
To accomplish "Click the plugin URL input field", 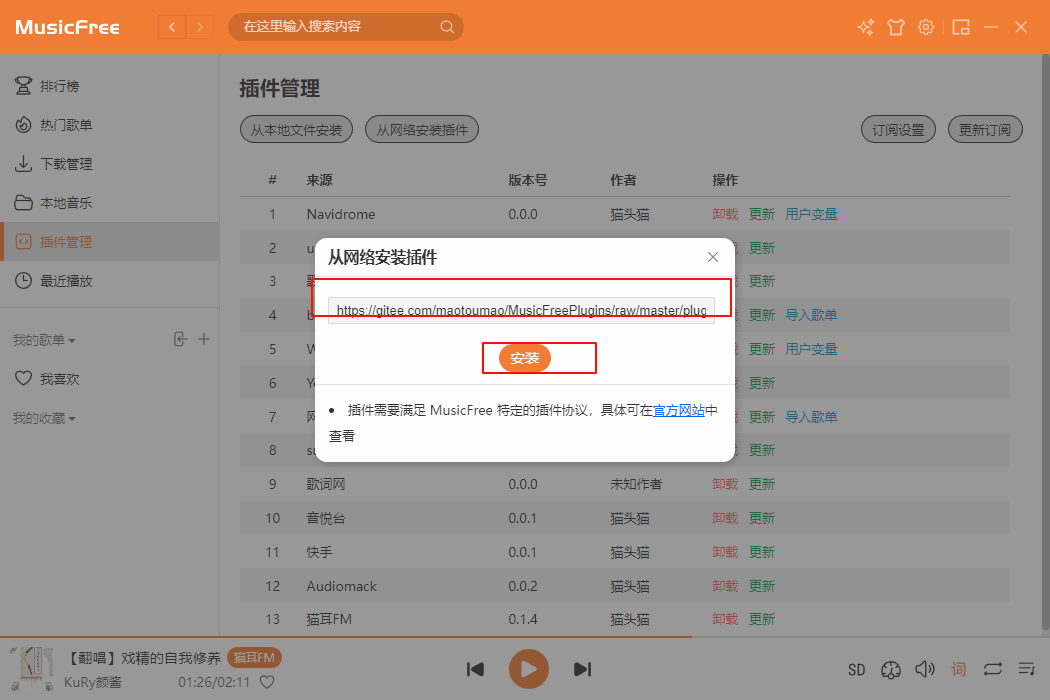I will [x=523, y=309].
